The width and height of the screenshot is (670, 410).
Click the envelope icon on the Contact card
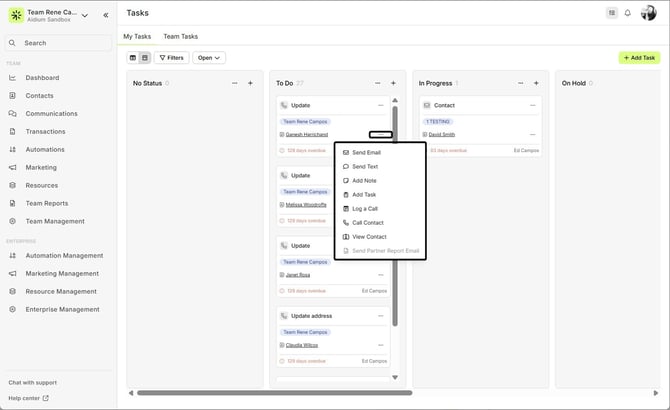pyautogui.click(x=426, y=105)
